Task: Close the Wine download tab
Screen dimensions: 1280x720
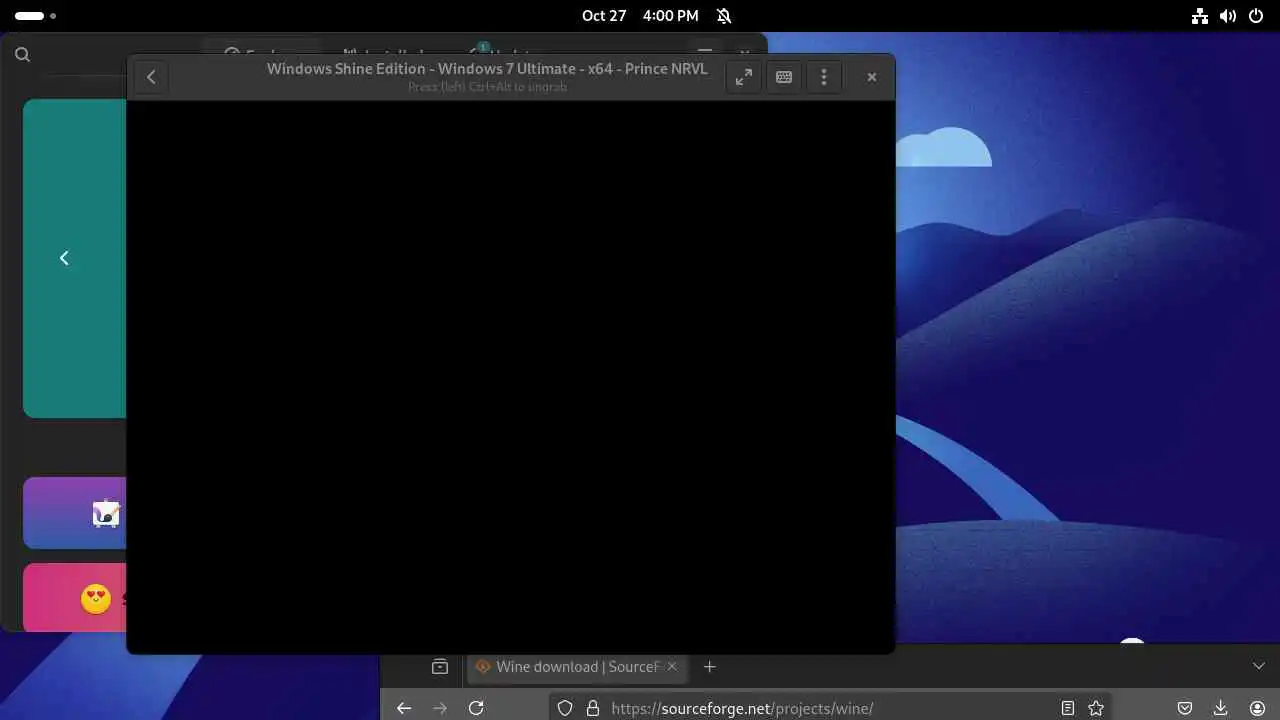Action: [672, 667]
